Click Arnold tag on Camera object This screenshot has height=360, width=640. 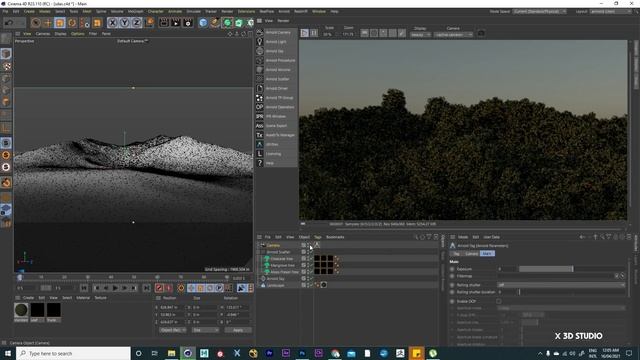point(317,245)
